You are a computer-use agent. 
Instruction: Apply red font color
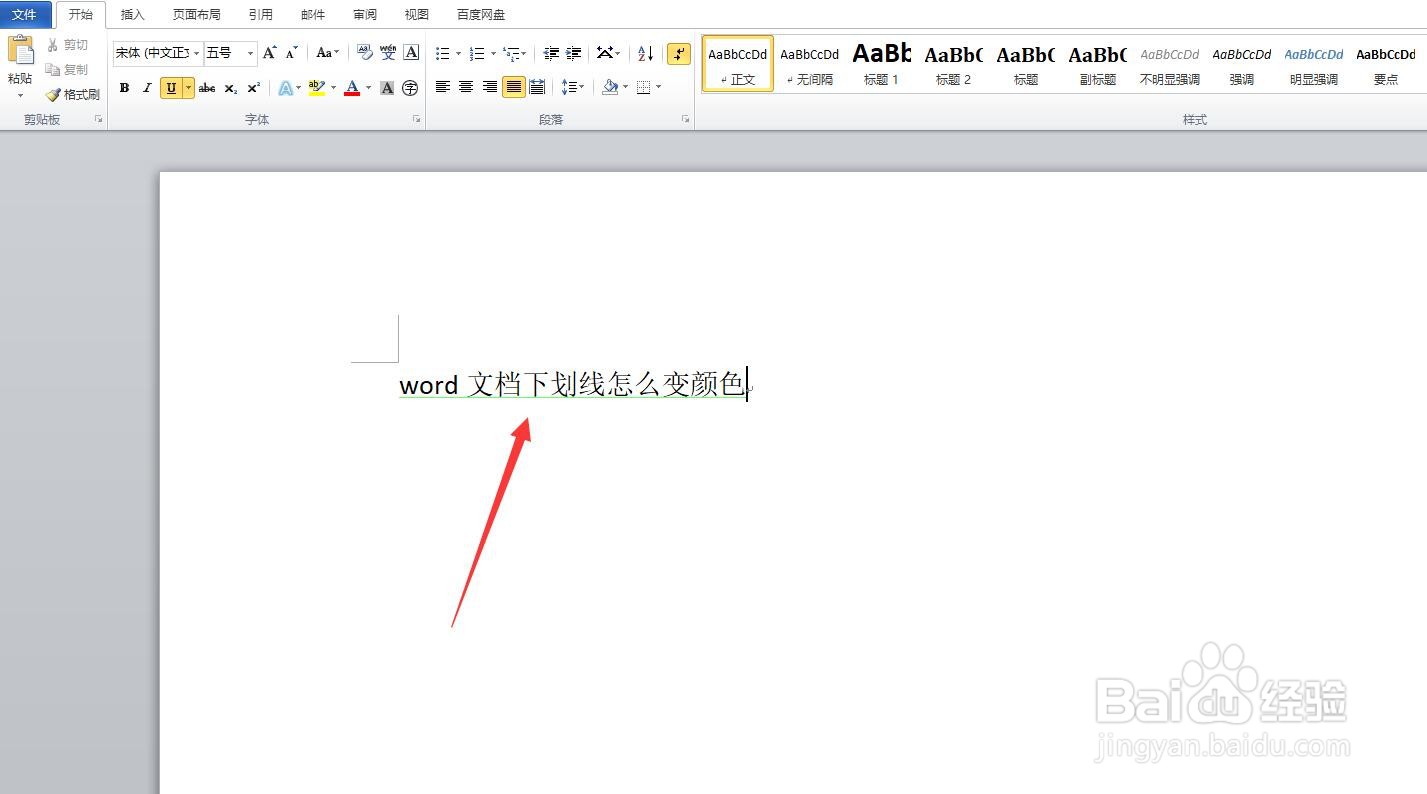(x=352, y=88)
